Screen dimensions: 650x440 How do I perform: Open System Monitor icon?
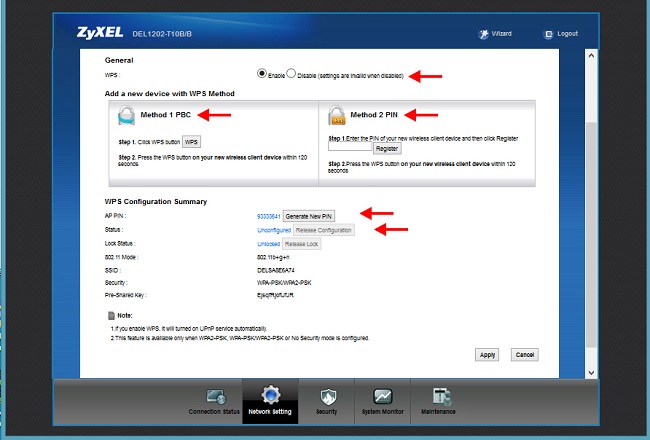[x=382, y=396]
